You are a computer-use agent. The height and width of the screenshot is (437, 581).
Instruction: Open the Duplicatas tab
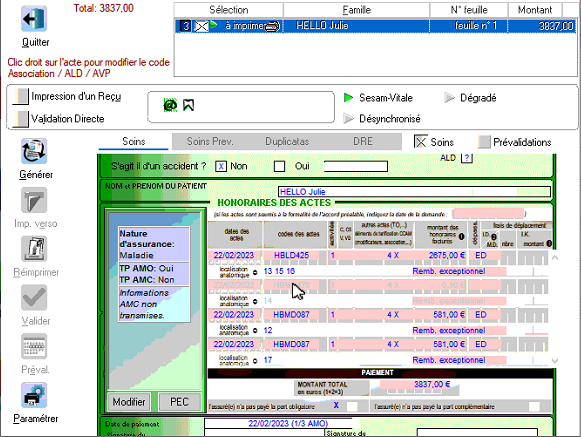click(x=287, y=142)
